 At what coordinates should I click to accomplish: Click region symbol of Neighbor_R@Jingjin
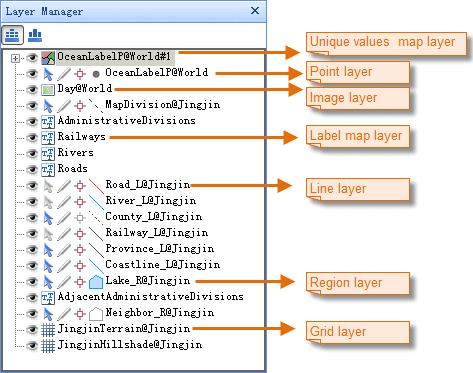96,314
